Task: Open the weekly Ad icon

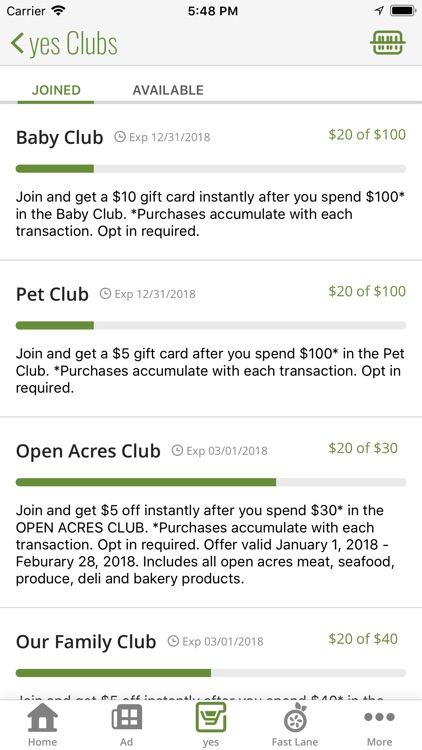Action: [126, 717]
